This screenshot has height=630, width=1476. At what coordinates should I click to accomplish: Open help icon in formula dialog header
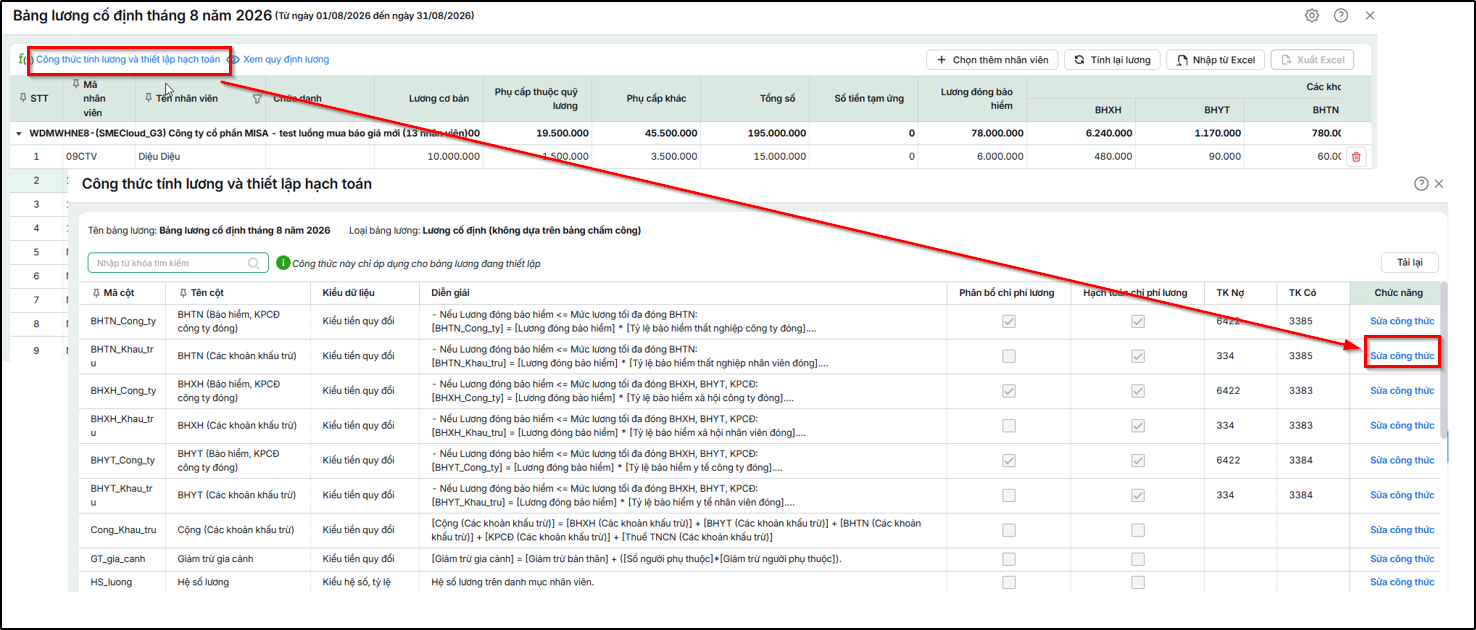tap(1421, 184)
